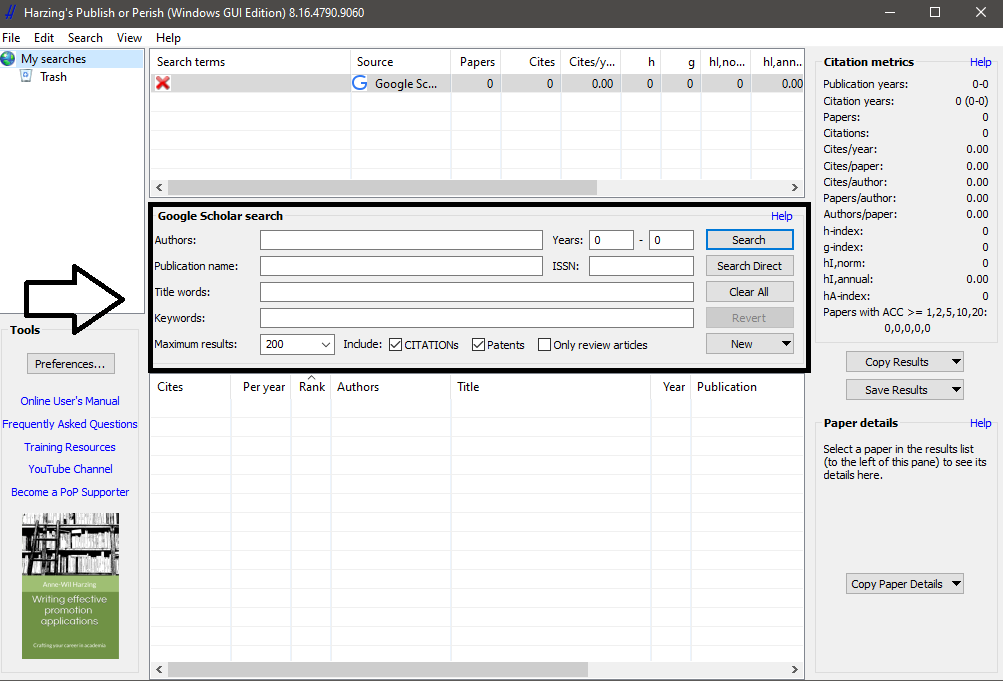
Task: Click the Source column header
Action: pos(401,62)
